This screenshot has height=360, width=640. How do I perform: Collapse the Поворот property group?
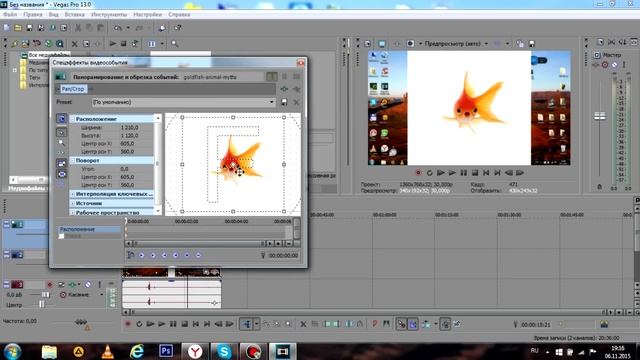[x=73, y=160]
